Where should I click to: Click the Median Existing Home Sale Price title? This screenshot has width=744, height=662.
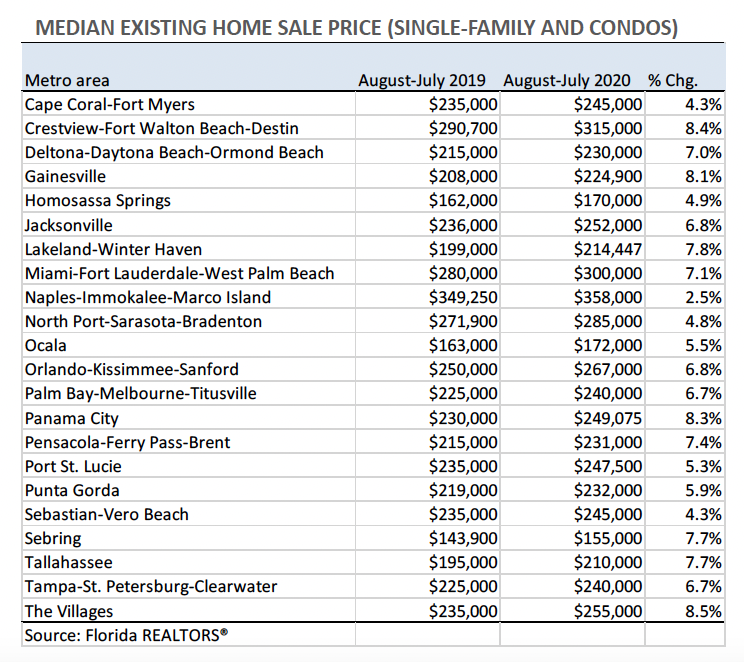[x=357, y=27]
